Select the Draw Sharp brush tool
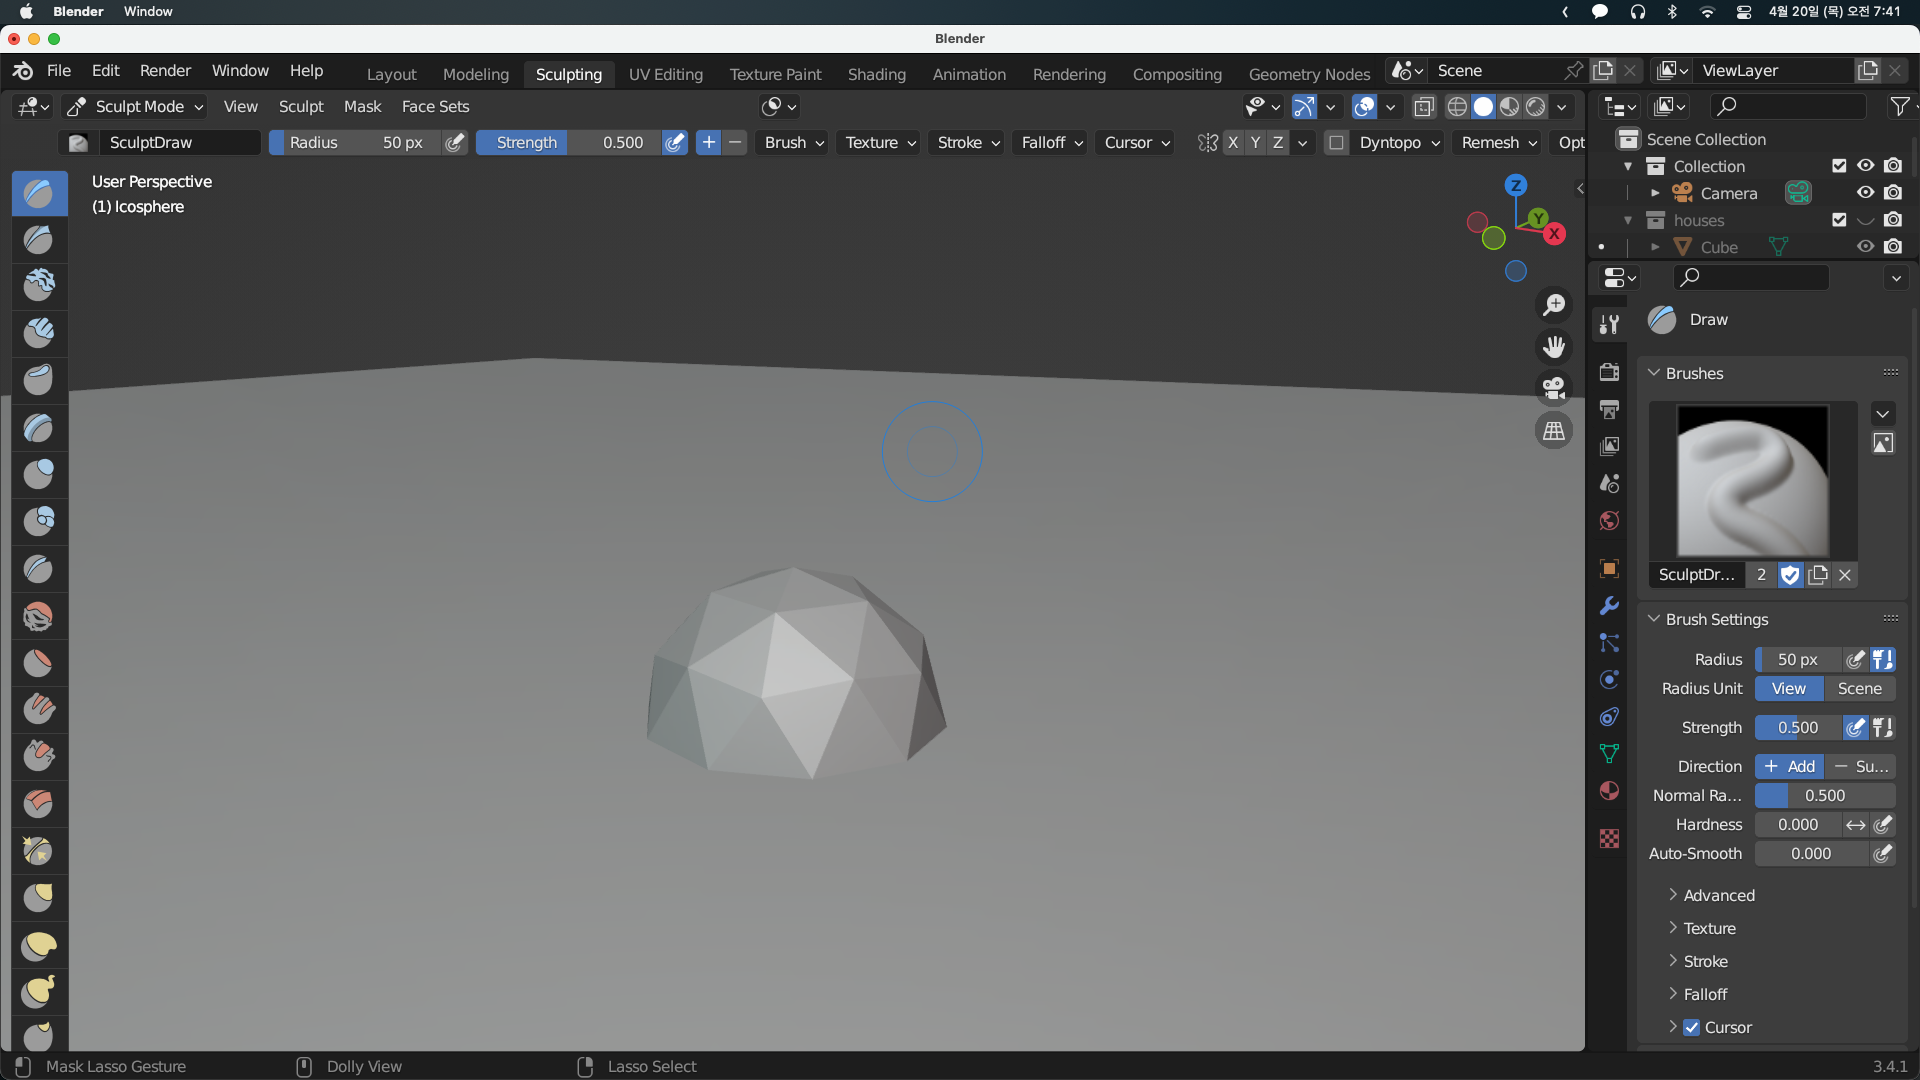 tap(39, 240)
